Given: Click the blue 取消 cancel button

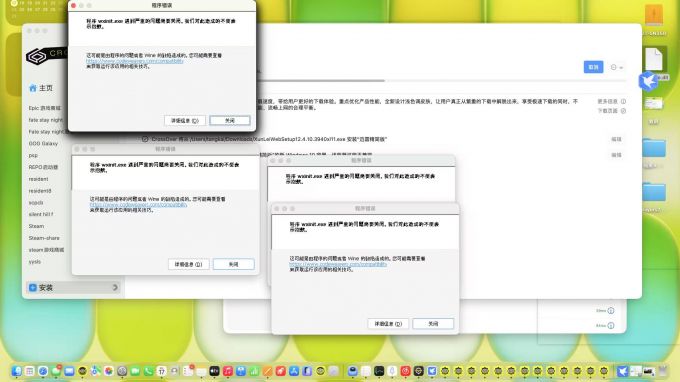Looking at the screenshot, I should (x=593, y=67).
